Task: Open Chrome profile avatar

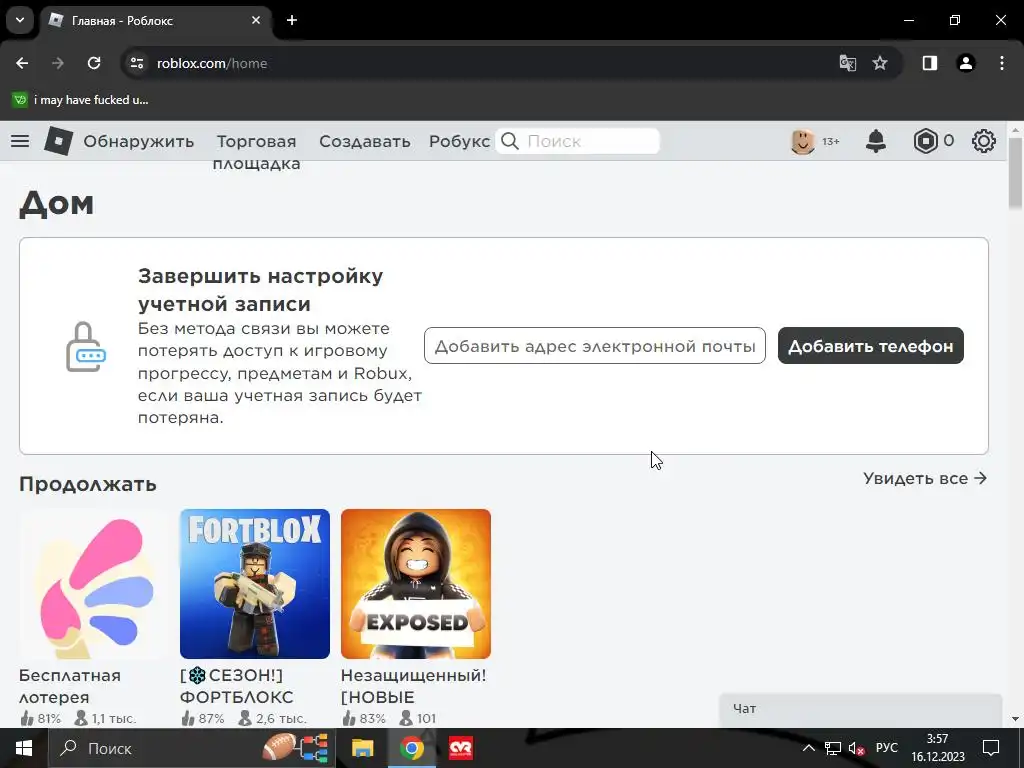Action: coord(966,63)
